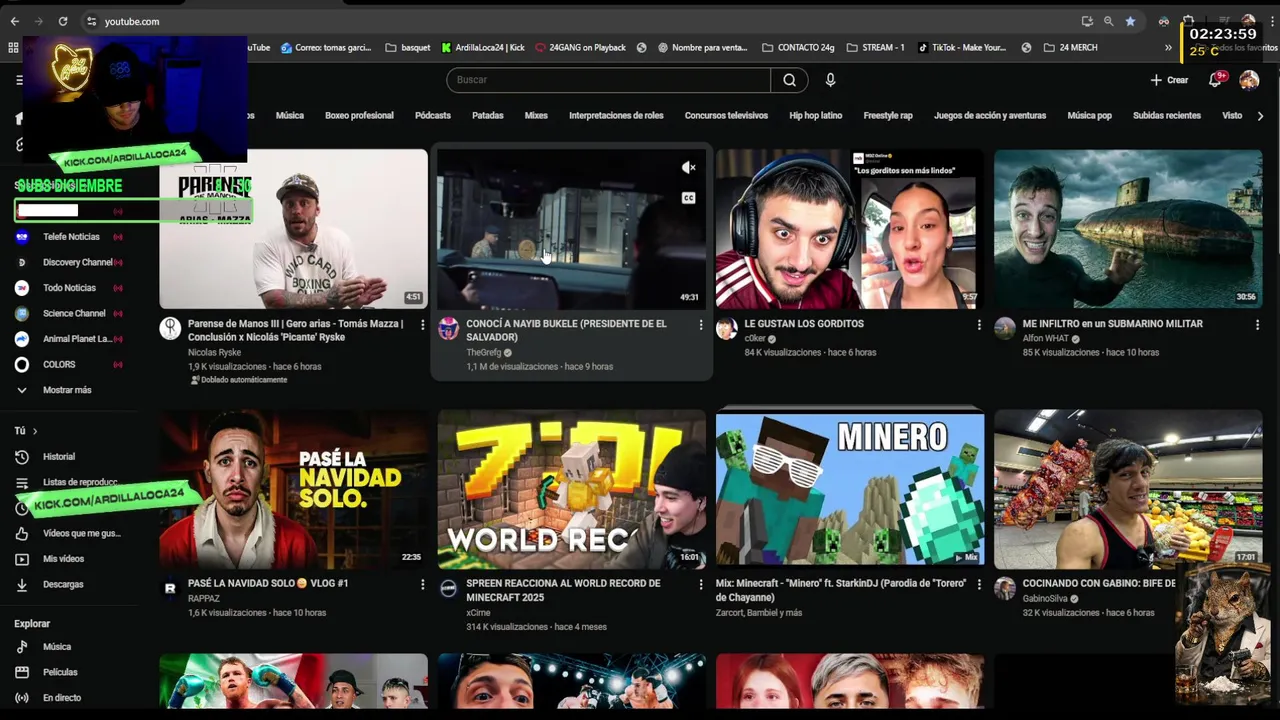
Task: Click the browser back arrow
Action: pyautogui.click(x=14, y=21)
